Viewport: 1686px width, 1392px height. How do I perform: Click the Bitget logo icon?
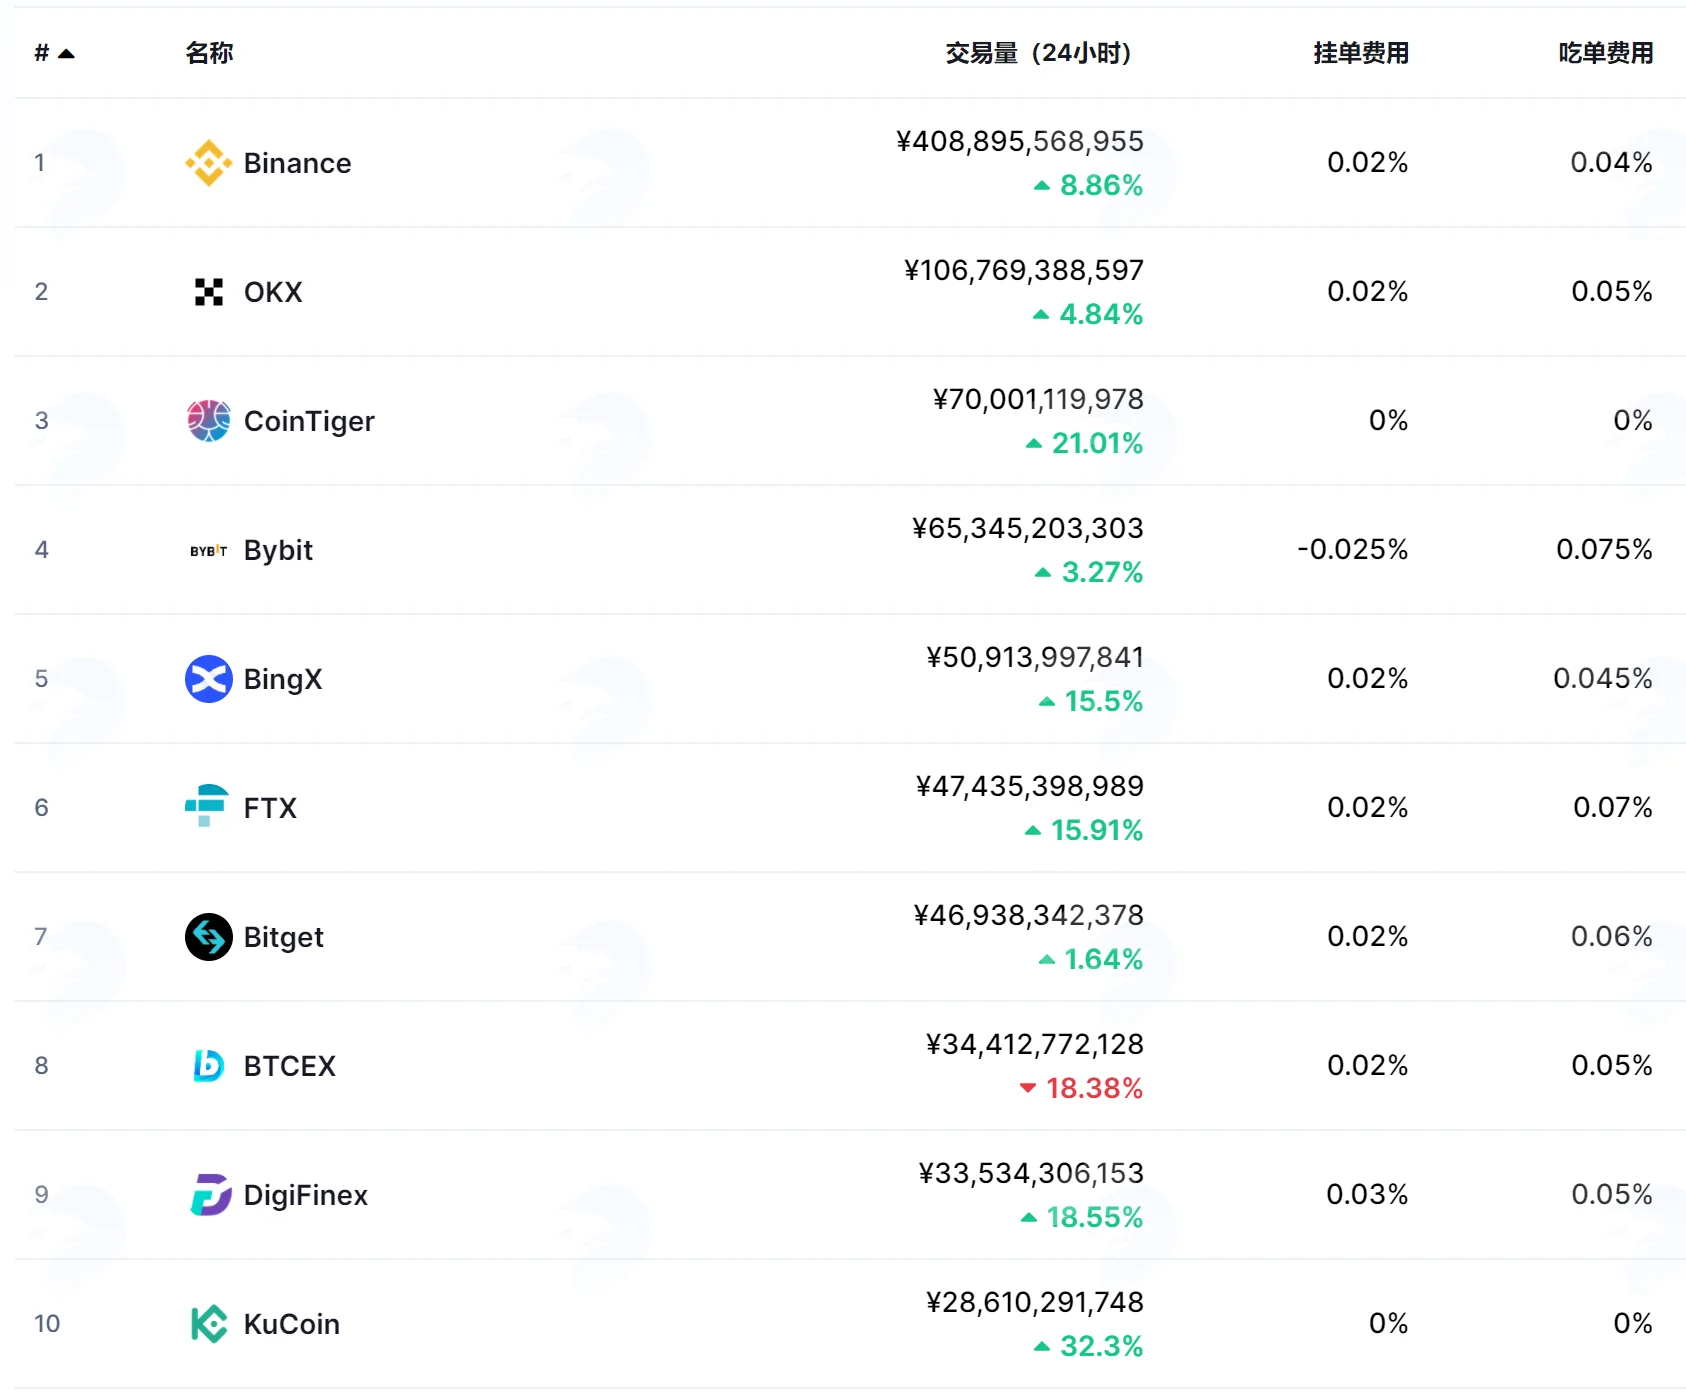pos(209,937)
